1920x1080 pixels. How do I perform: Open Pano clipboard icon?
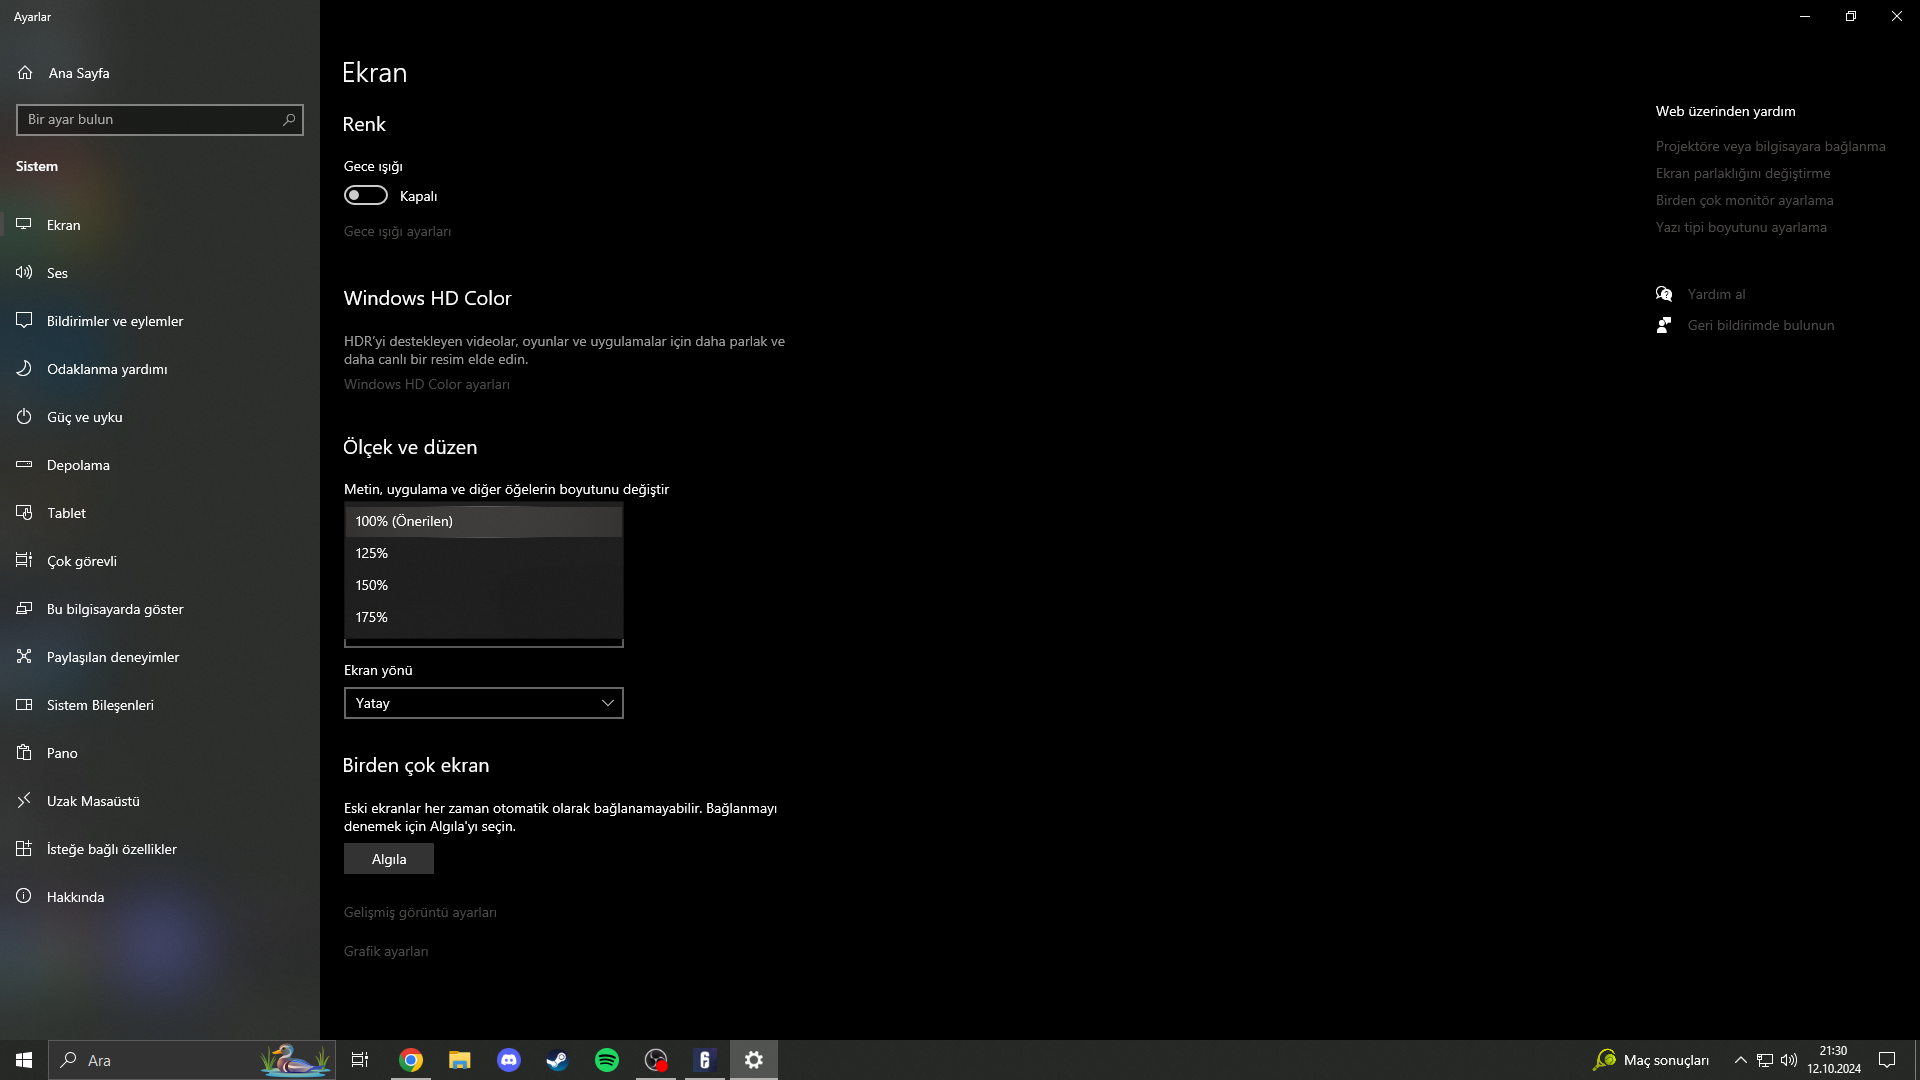point(24,753)
